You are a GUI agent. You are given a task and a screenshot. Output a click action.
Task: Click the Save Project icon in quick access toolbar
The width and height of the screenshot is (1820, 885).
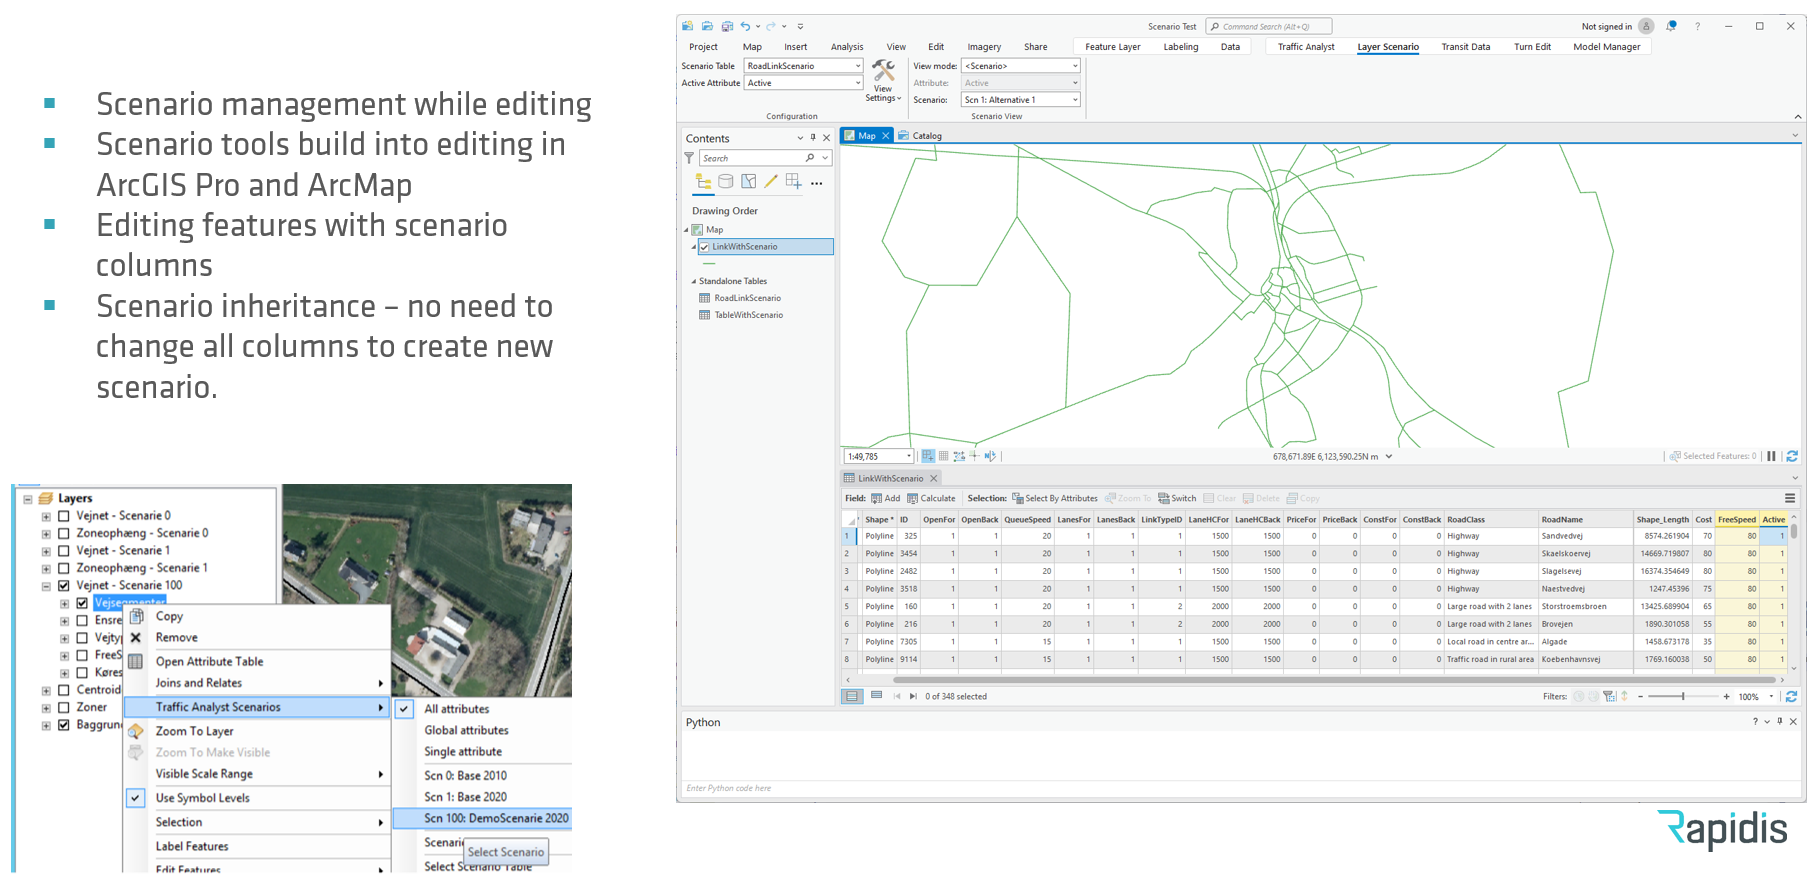(727, 26)
